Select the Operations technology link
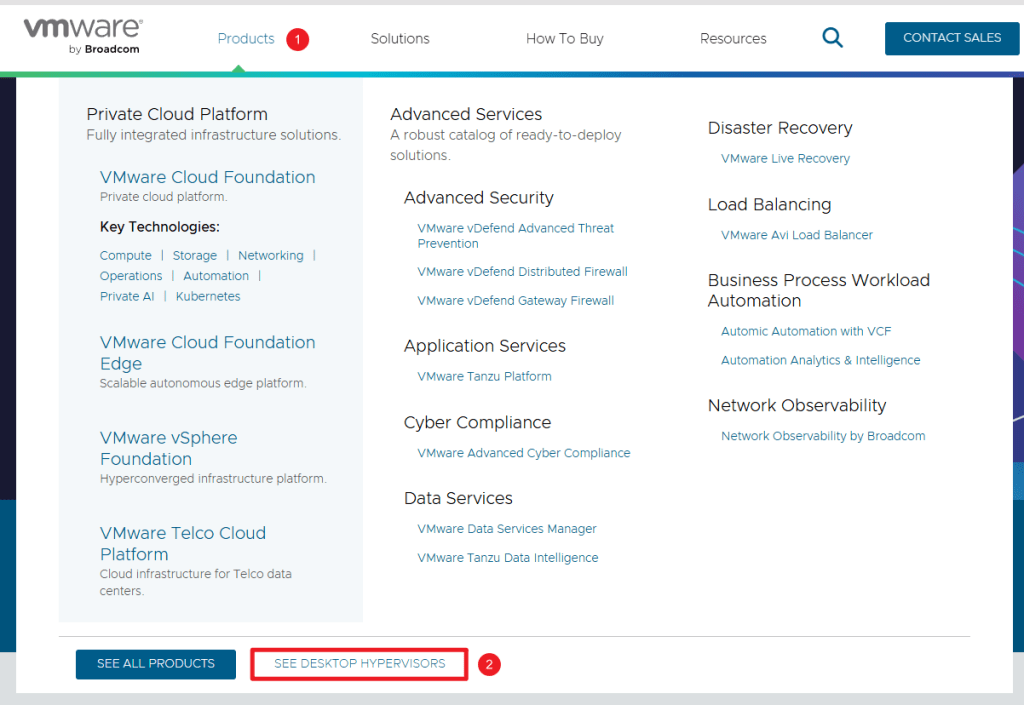1024x705 pixels. point(131,275)
